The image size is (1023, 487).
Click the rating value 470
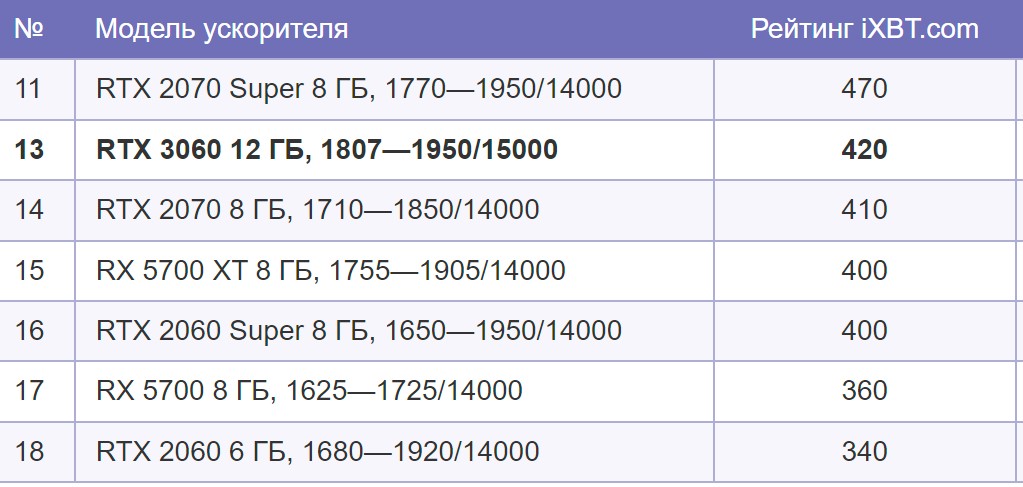click(864, 89)
